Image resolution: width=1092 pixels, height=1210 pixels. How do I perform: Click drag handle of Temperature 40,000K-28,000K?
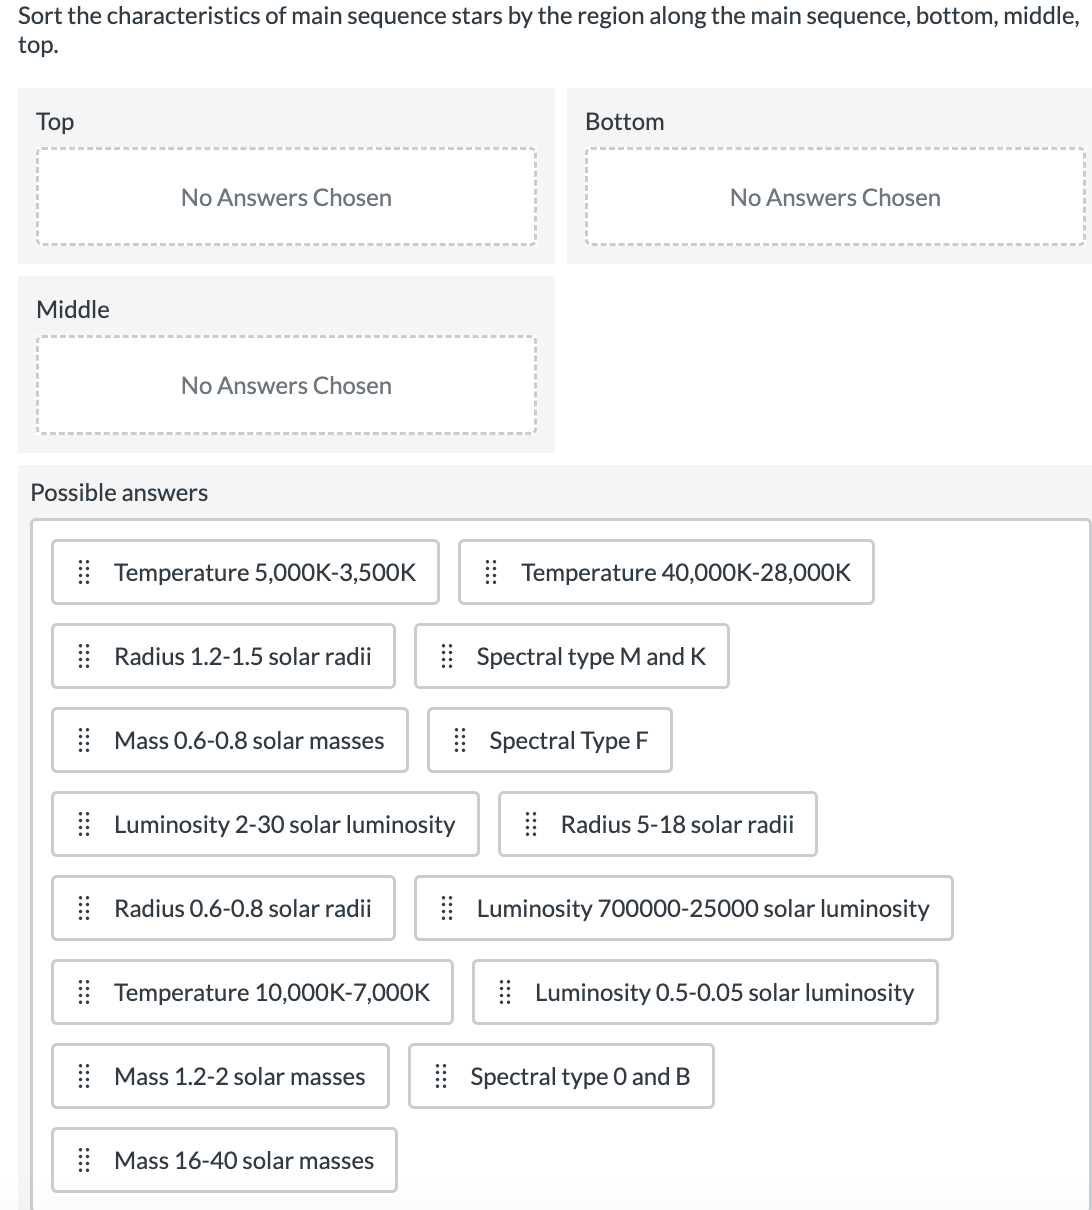(491, 572)
